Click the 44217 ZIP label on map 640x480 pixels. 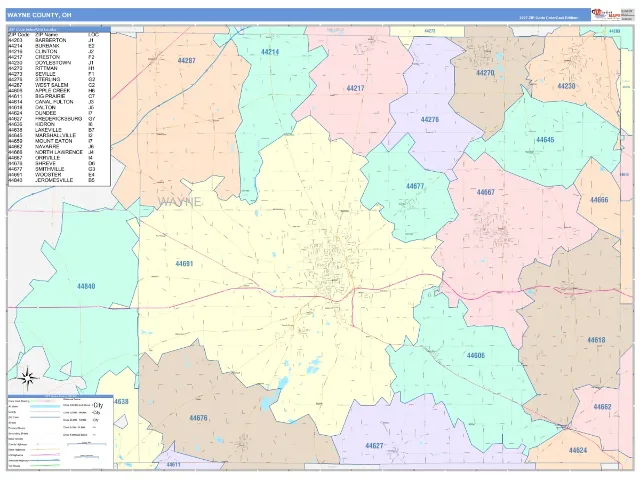355,88
